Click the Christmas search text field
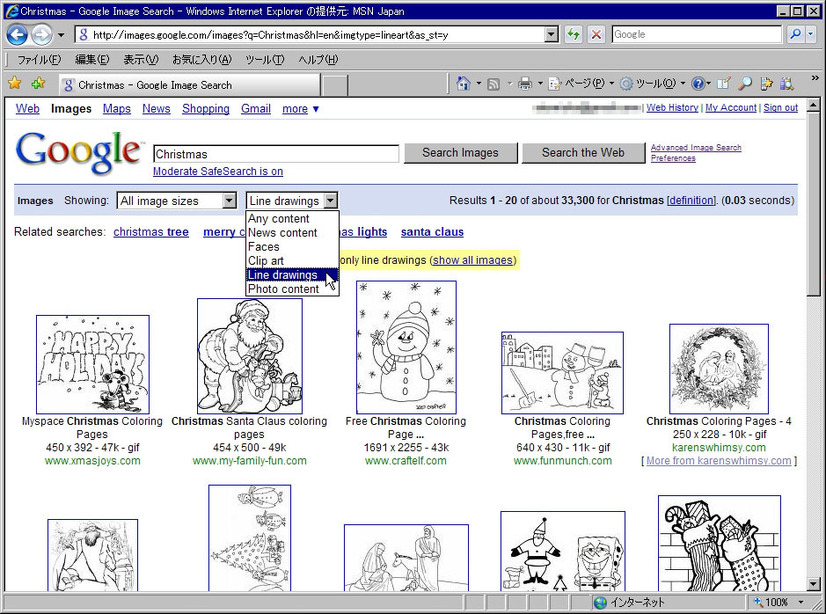The image size is (826, 614). click(276, 154)
